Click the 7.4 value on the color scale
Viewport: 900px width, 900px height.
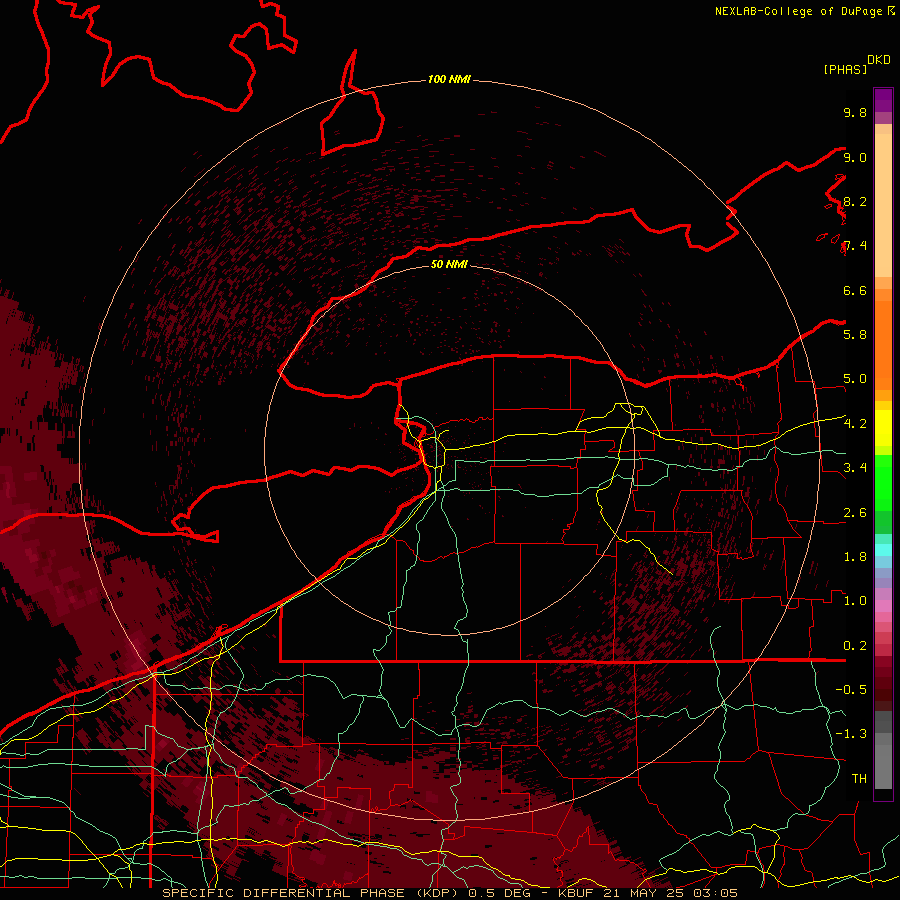click(855, 246)
